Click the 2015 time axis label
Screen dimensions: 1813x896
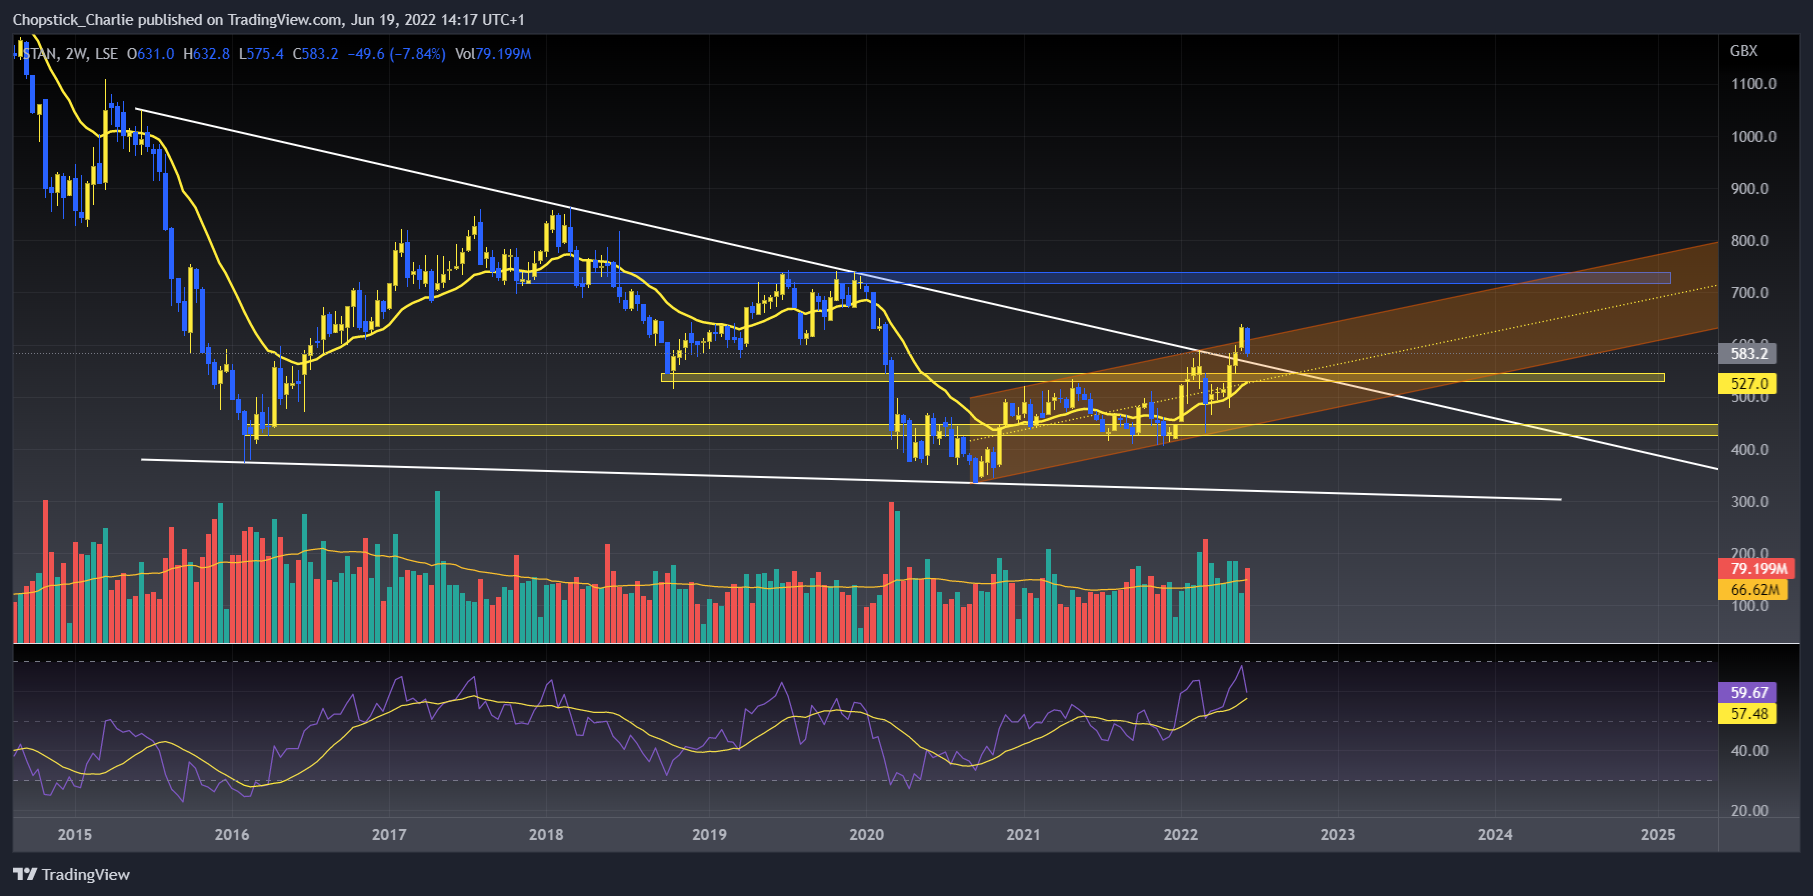point(75,834)
